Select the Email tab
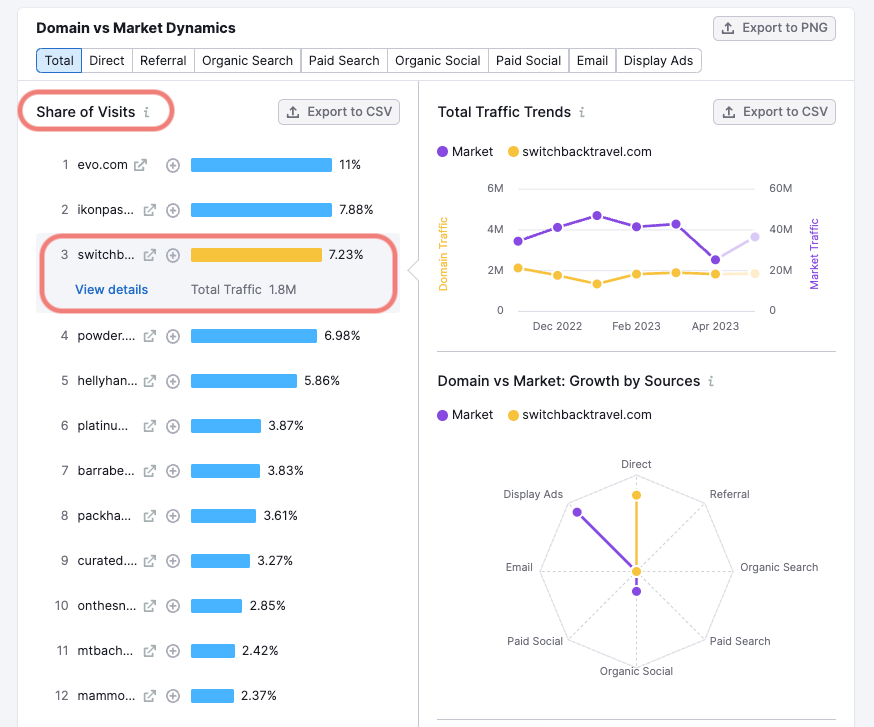The width and height of the screenshot is (874, 727). tap(593, 61)
